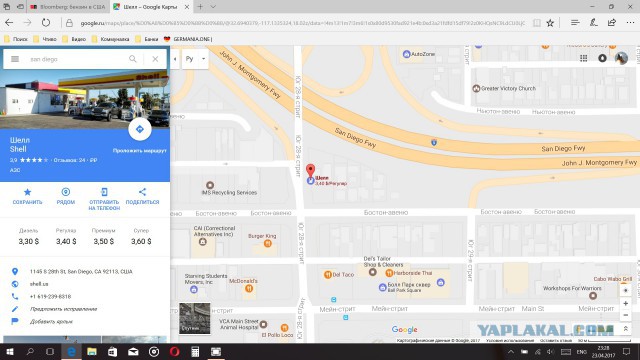Open a new browser tab
The height and width of the screenshot is (360, 640).
200,7
